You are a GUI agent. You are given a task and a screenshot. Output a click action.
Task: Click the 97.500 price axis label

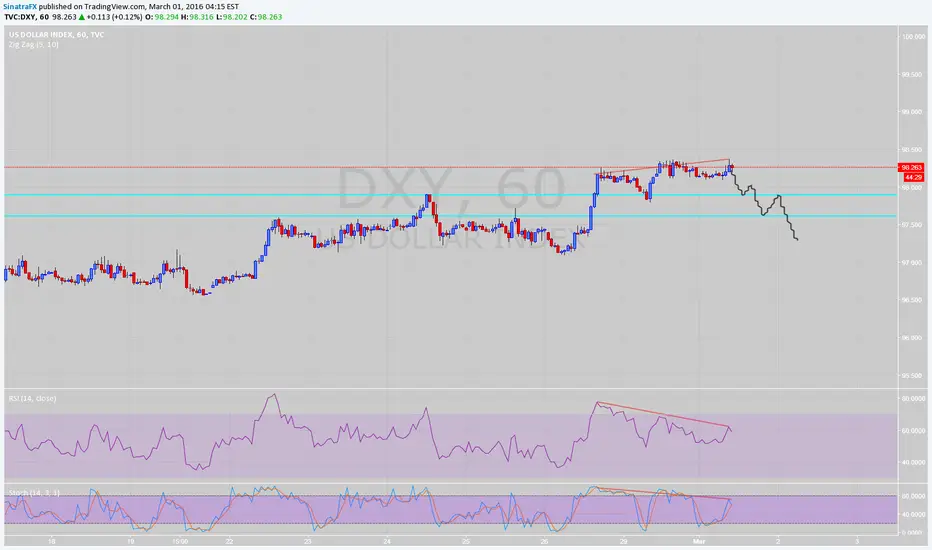coord(914,225)
